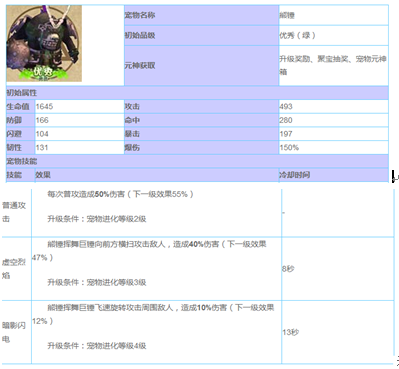399x369 pixels.
Task: Click the 冷却时间 column header
Action: (x=334, y=175)
